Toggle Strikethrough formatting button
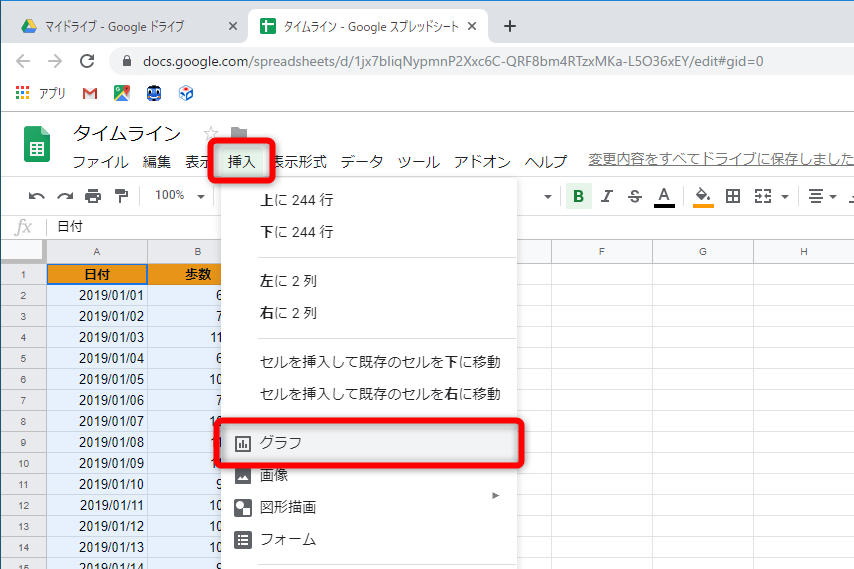Viewport: 854px width, 569px height. point(635,196)
